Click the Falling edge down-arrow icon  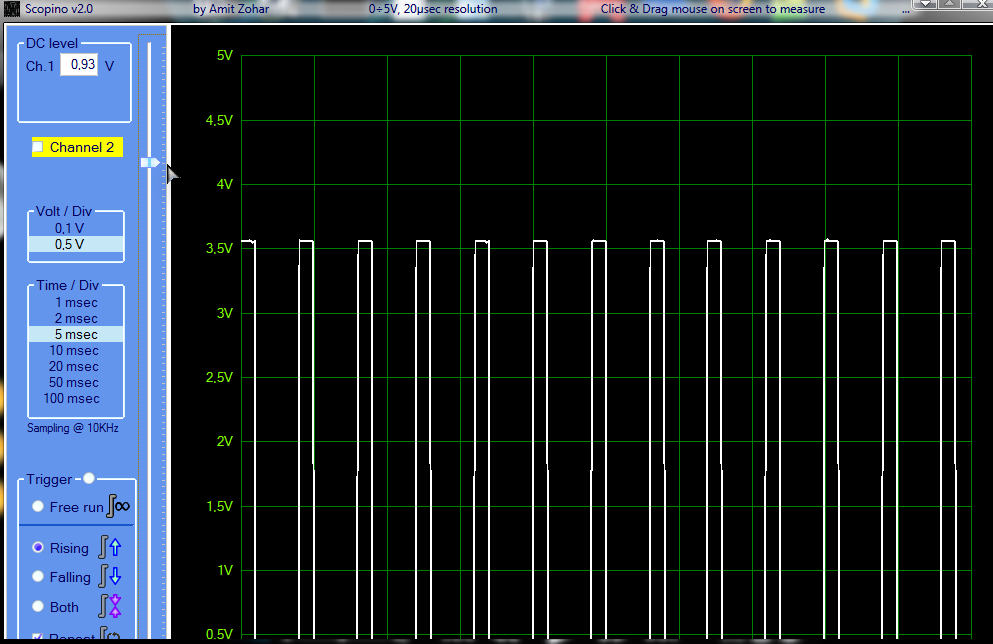(x=111, y=576)
